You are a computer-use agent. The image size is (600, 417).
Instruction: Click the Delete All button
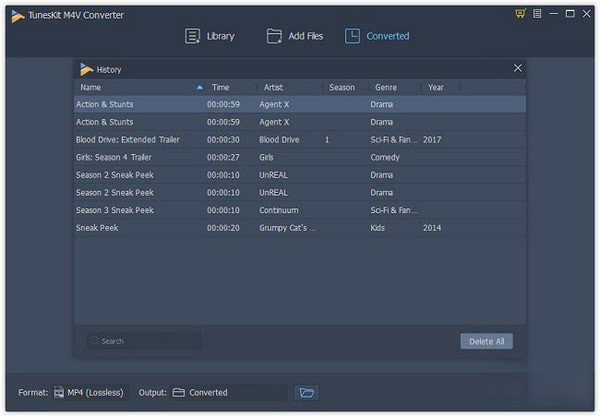coord(486,341)
